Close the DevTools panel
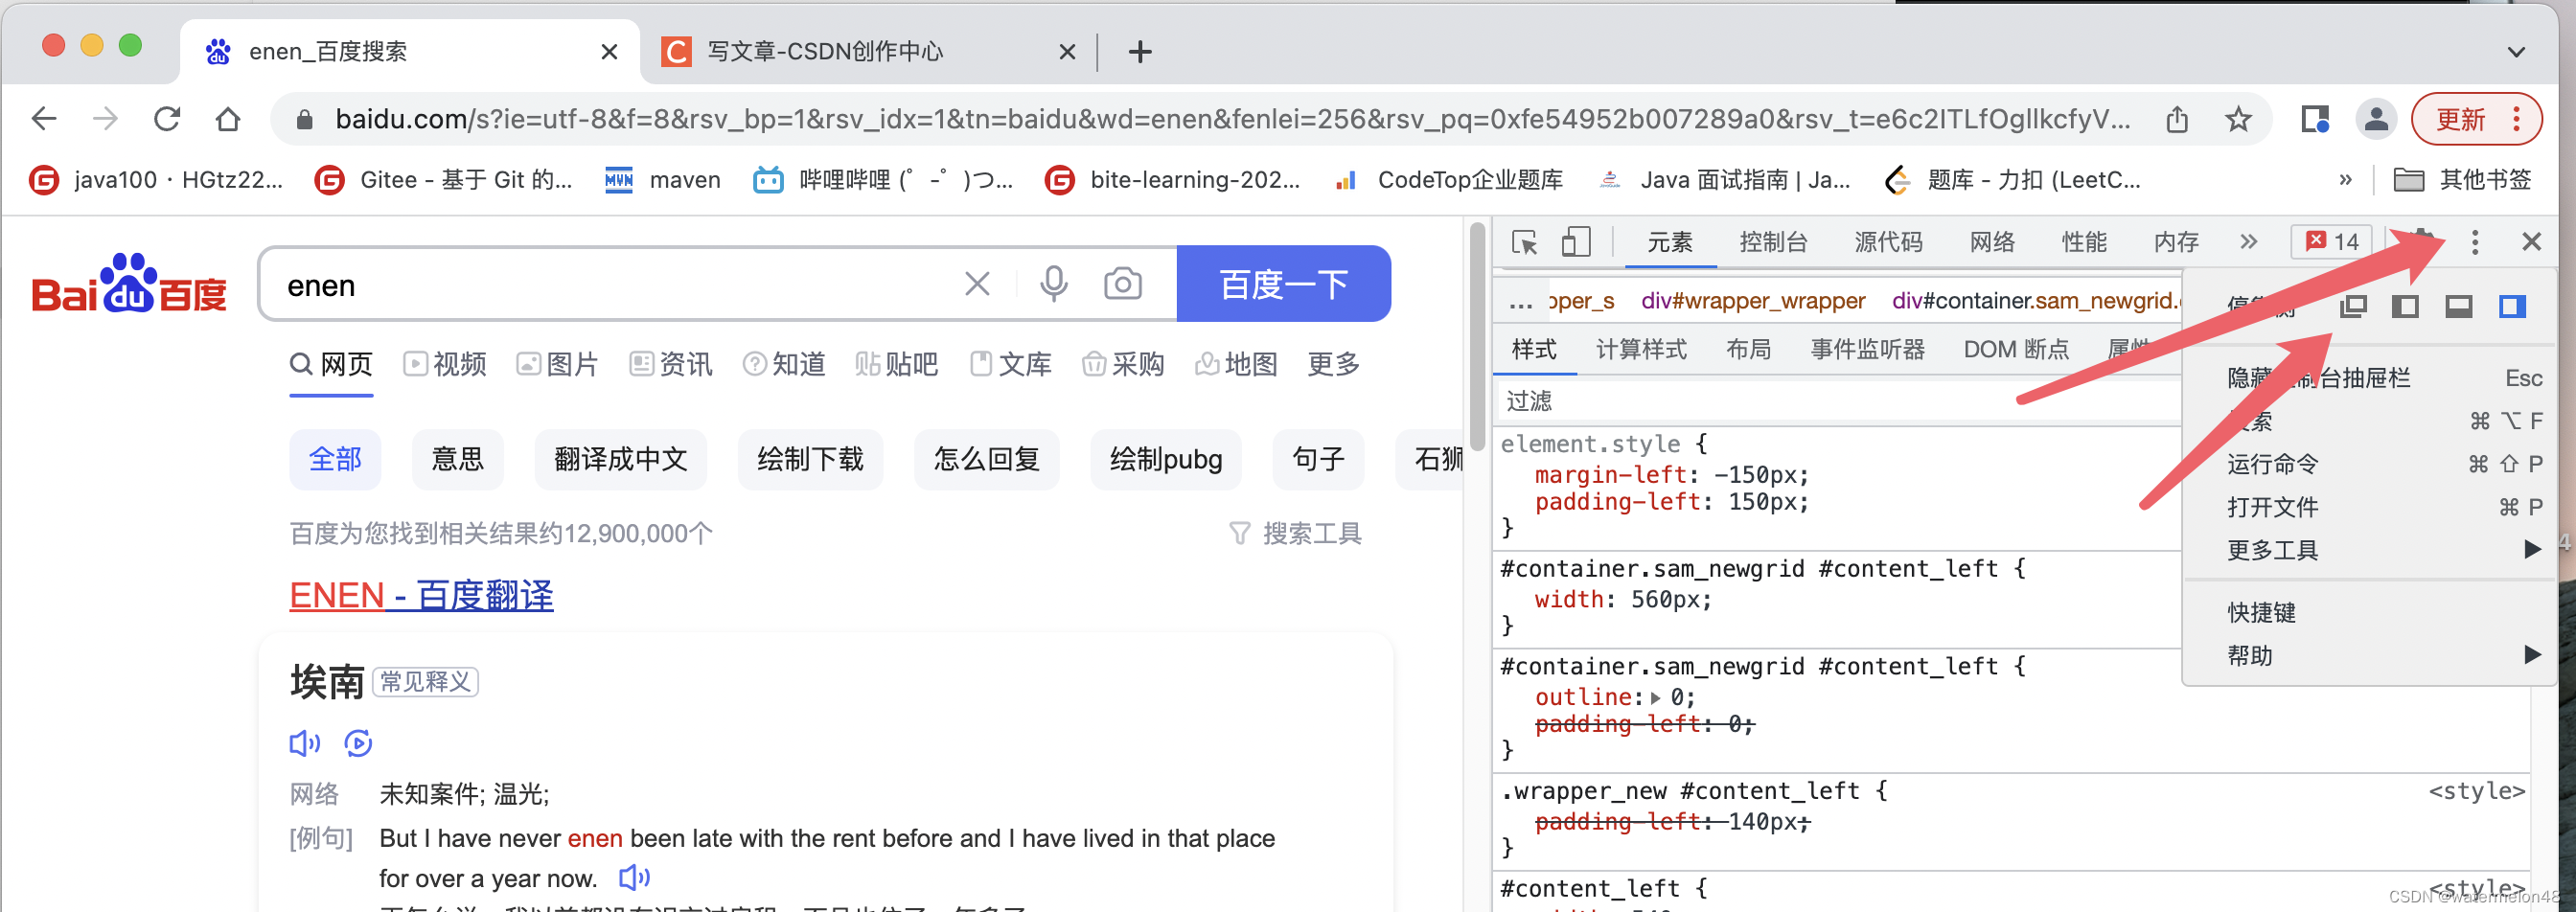The image size is (2576, 912). 2531,242
